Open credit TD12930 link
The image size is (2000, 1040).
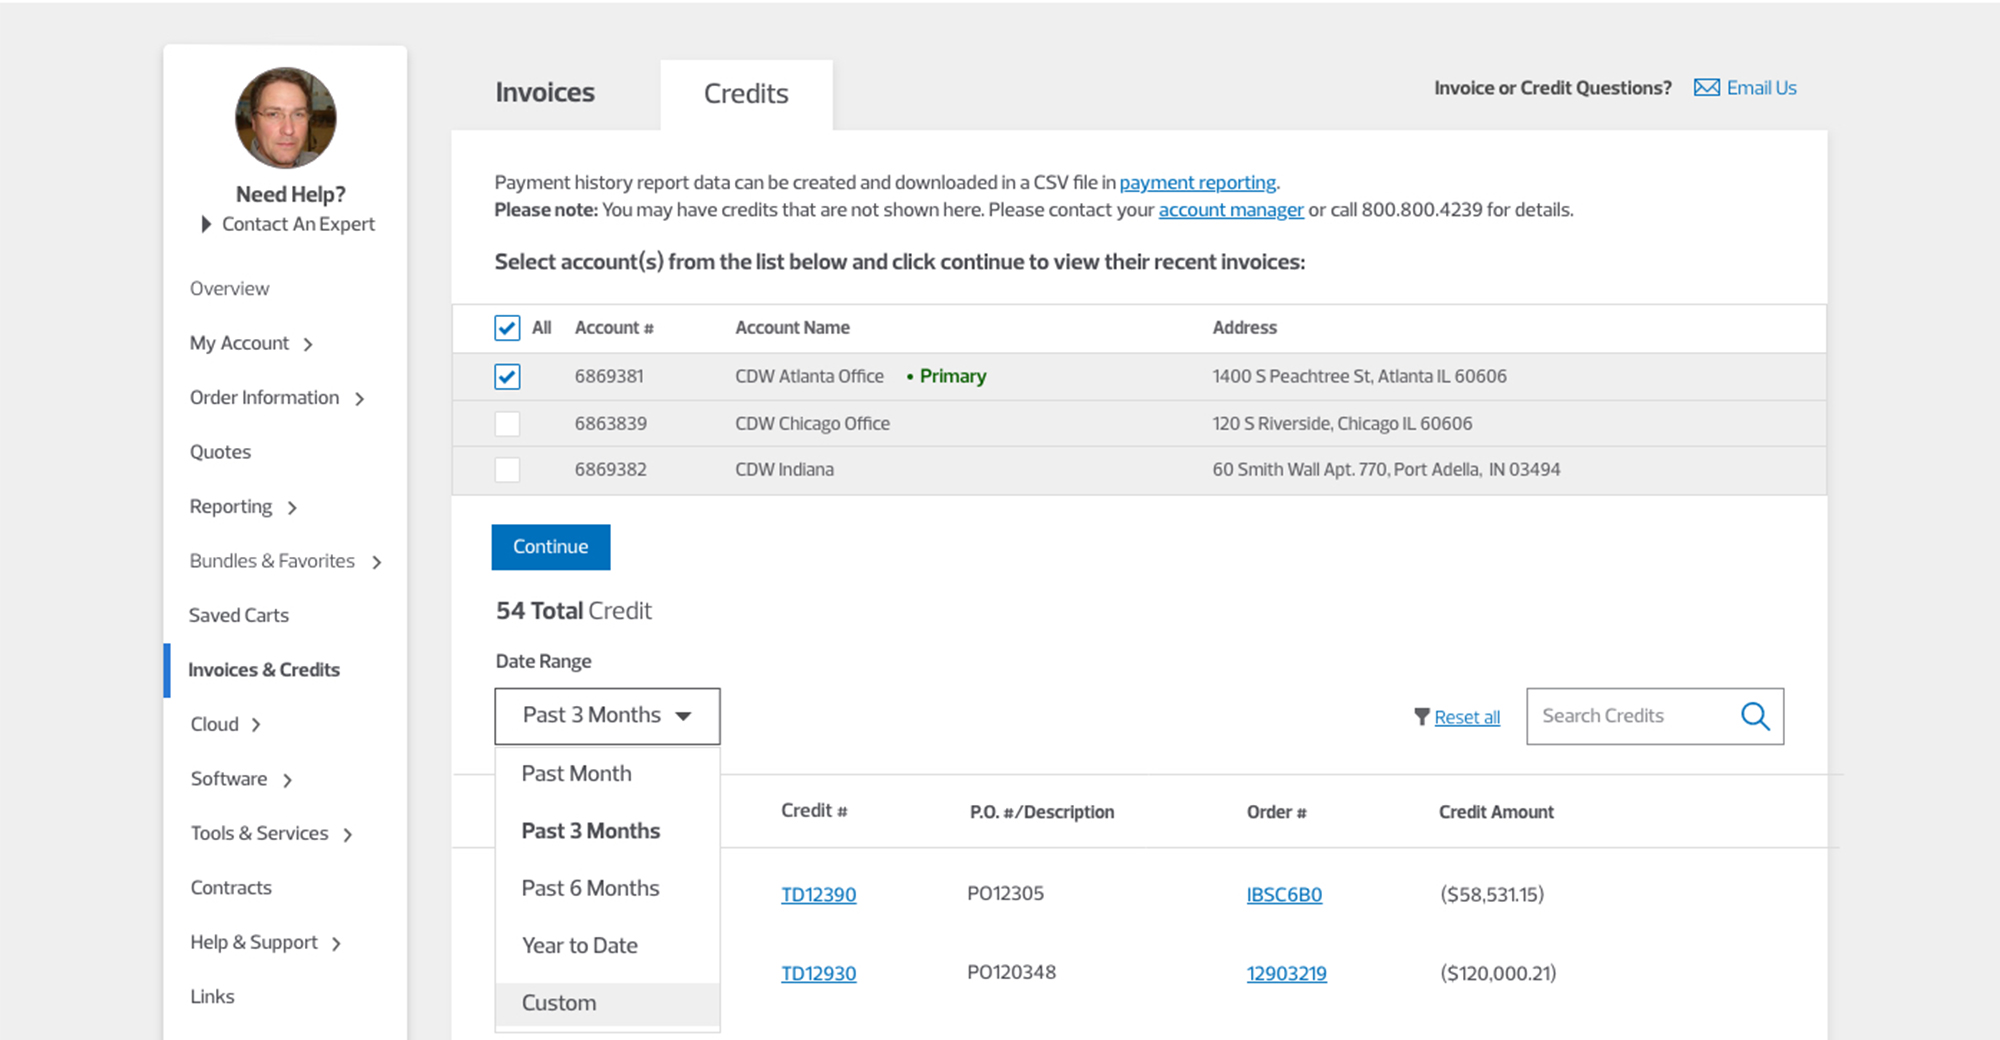[x=819, y=974]
